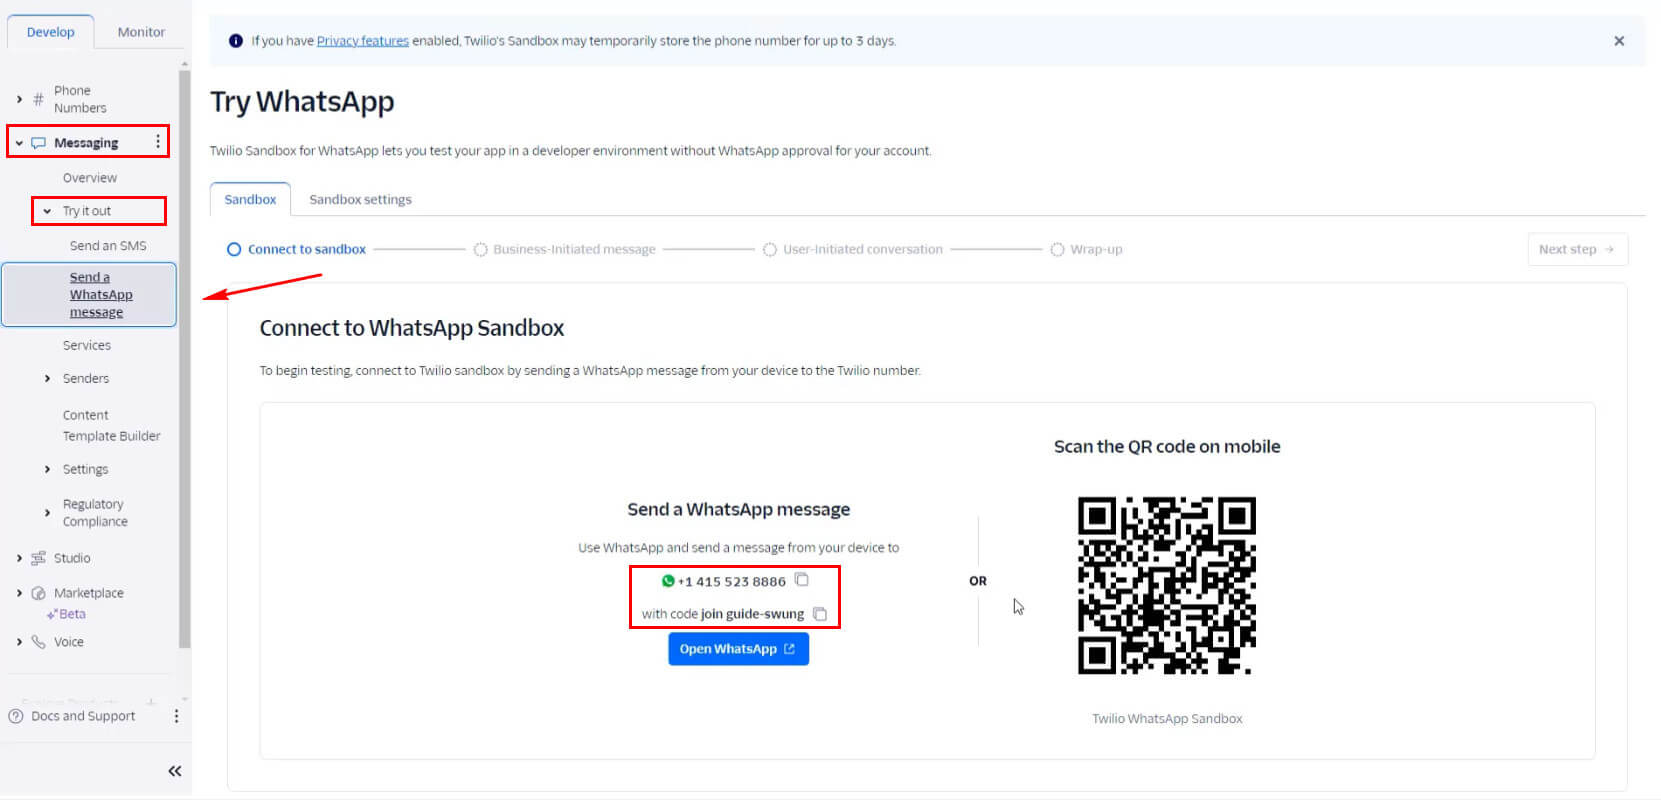Copy the sandbox phone number
The width and height of the screenshot is (1661, 800).
pyautogui.click(x=801, y=580)
